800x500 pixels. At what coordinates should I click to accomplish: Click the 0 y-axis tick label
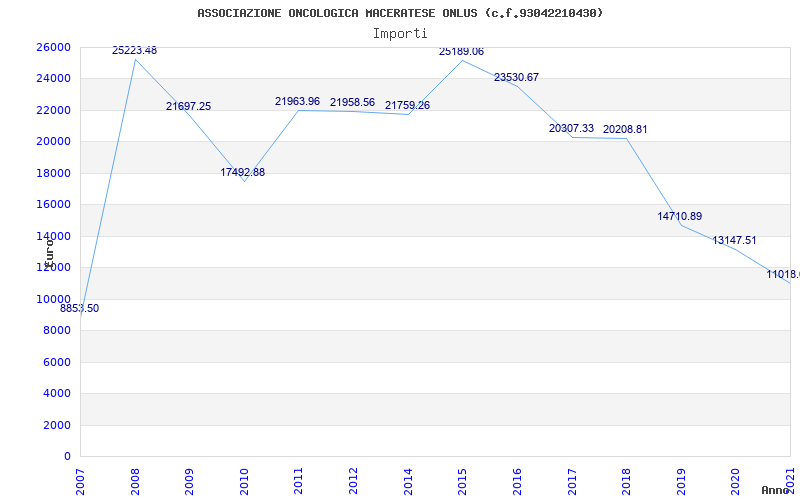67,456
